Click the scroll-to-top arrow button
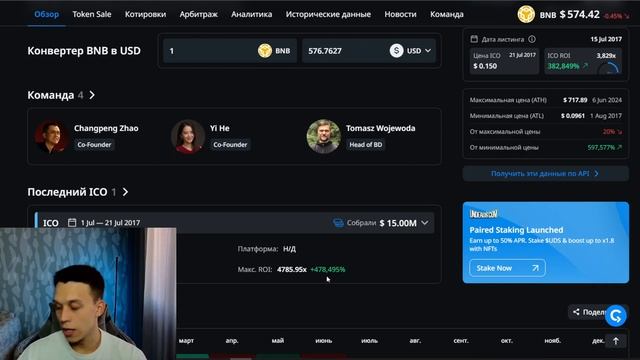The height and width of the screenshot is (360, 640). (x=616, y=341)
